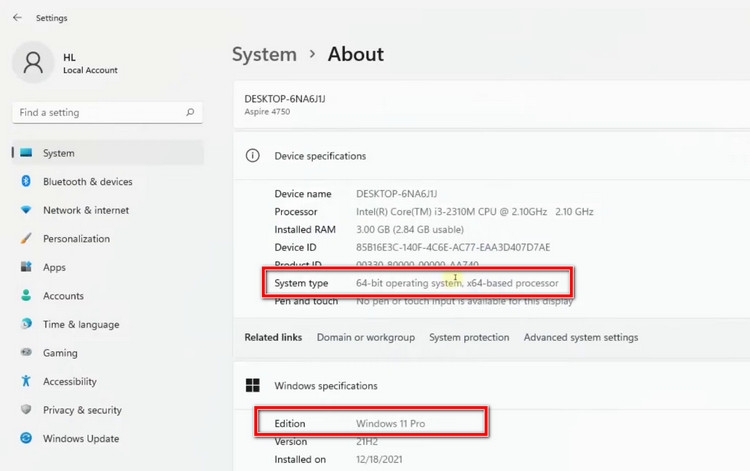
Task: Click the About page heading
Action: tap(356, 54)
